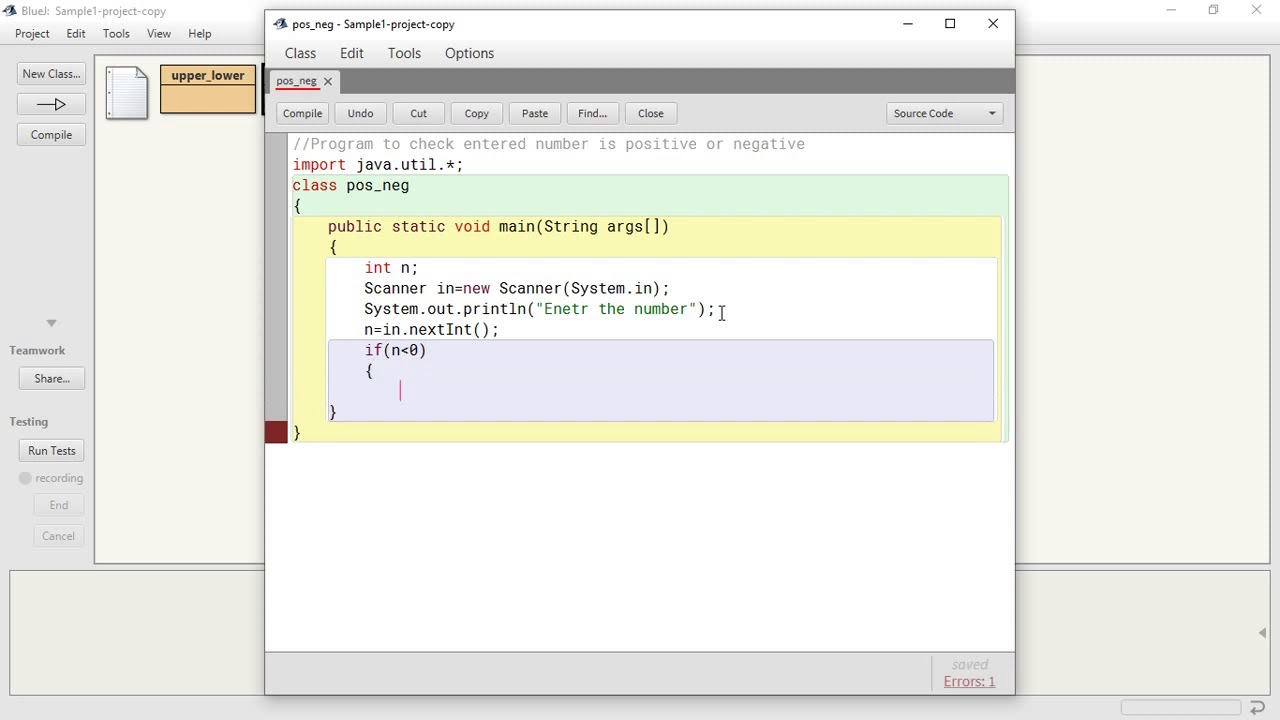The height and width of the screenshot is (720, 1280).
Task: Click the BlueJ bird icon in main window title
Action: (x=10, y=11)
